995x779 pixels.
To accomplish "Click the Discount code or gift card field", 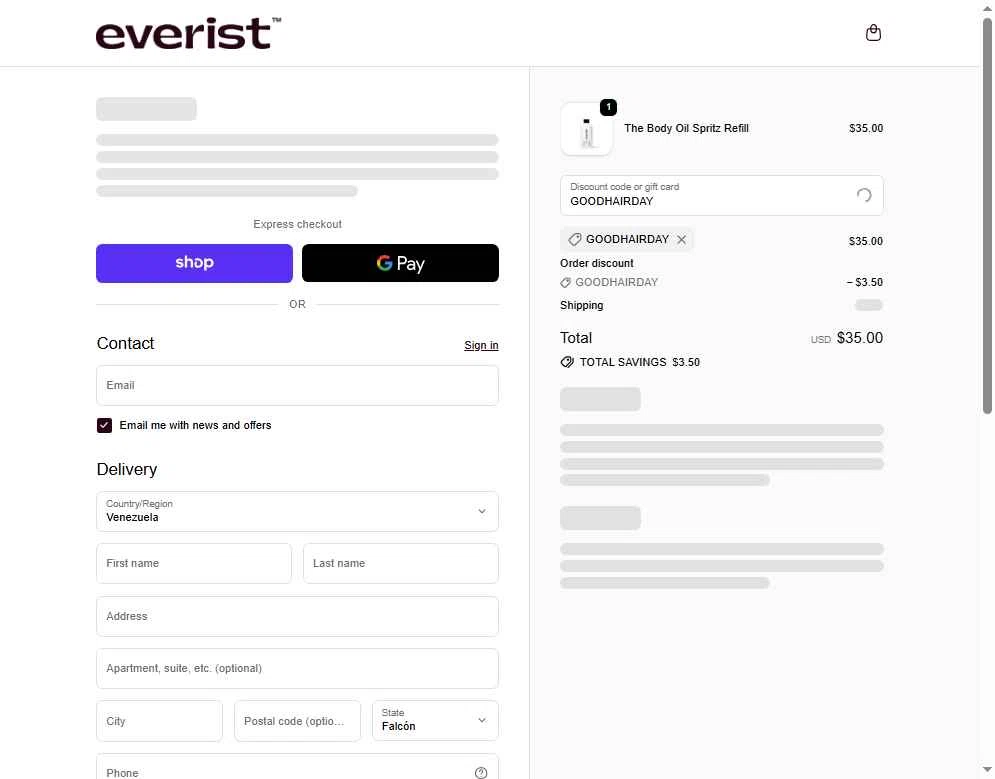I will point(722,195).
